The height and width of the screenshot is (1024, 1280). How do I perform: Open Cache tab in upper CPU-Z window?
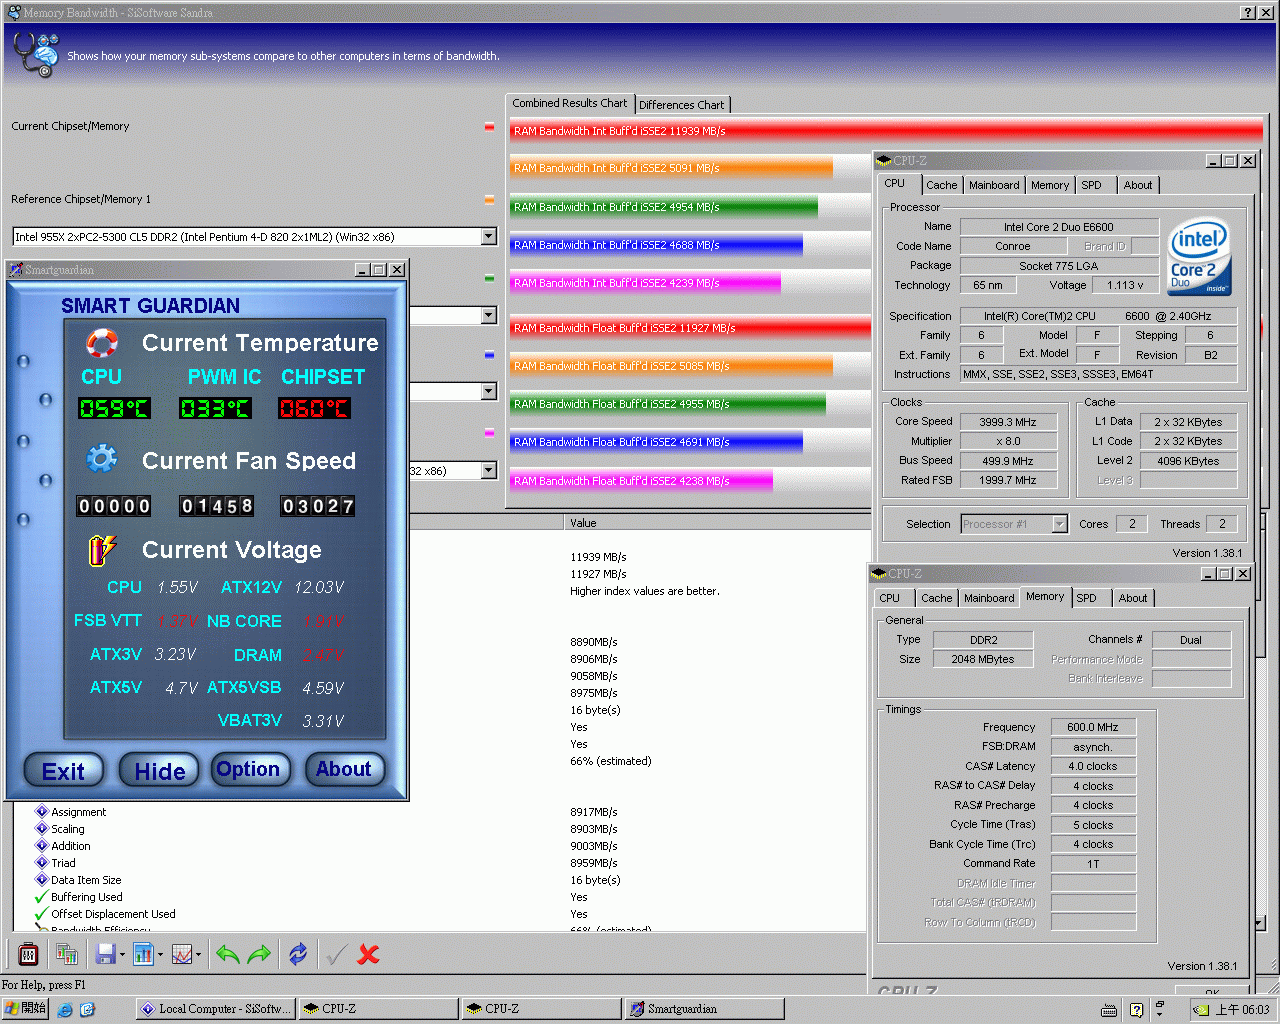(941, 185)
